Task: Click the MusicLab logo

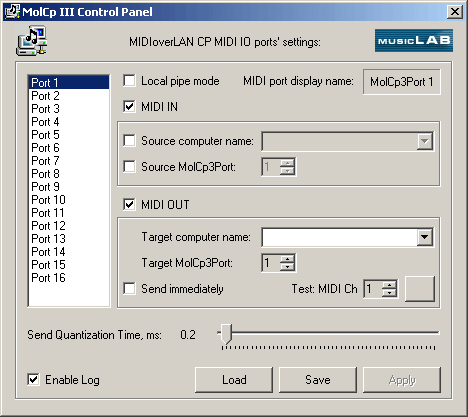Action: (x=414, y=40)
